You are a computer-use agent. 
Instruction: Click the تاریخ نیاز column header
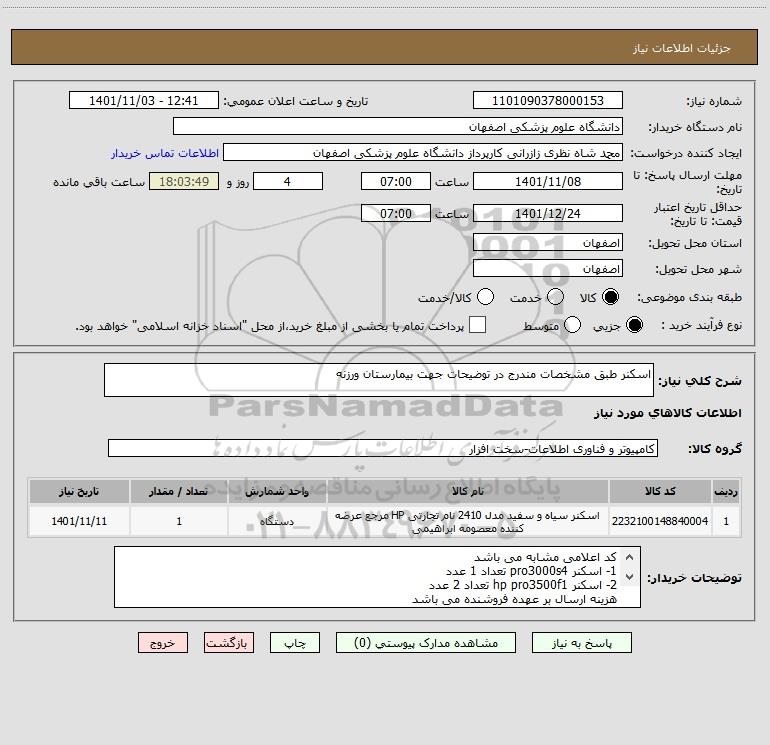pos(79,491)
